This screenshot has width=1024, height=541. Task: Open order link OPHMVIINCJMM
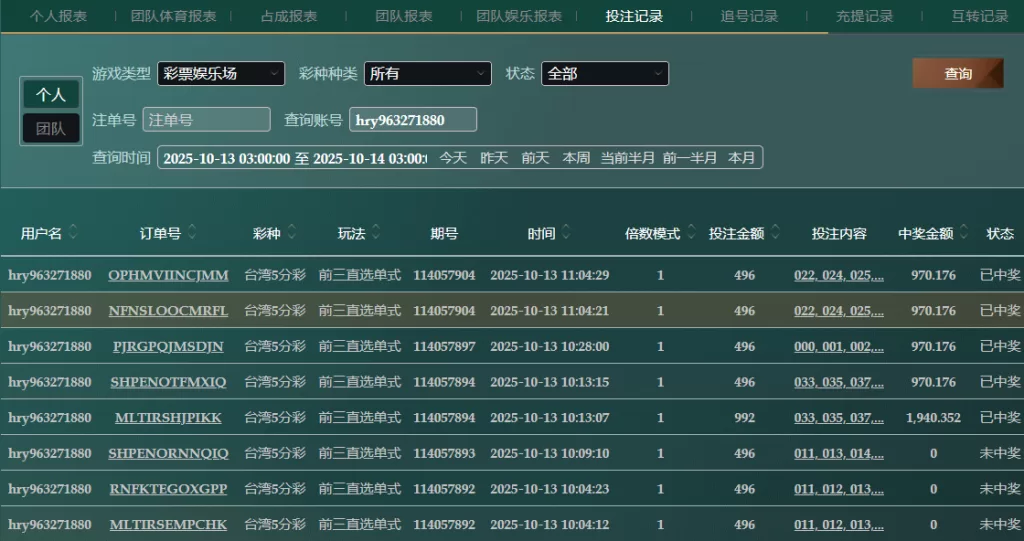click(168, 276)
